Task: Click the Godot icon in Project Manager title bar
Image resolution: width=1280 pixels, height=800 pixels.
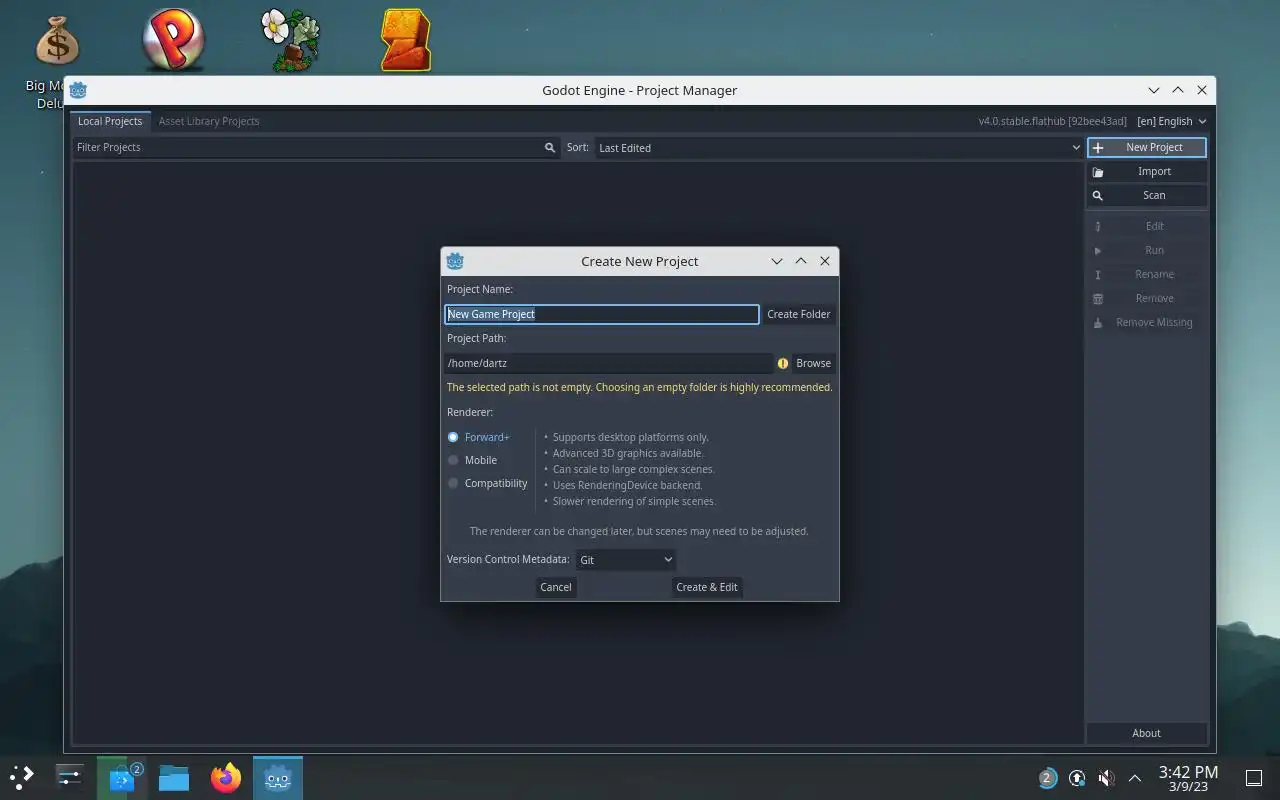Action: click(x=78, y=90)
